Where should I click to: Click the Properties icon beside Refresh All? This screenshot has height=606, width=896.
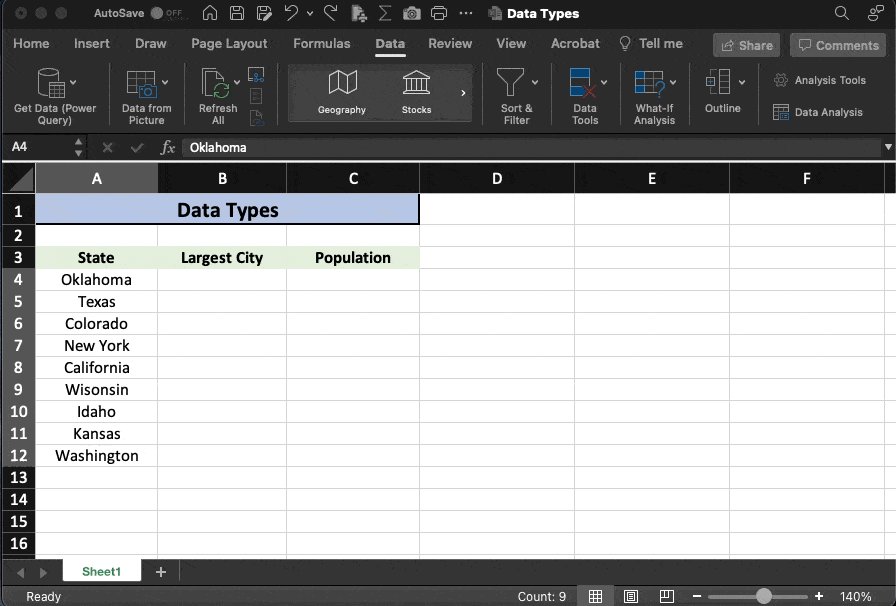pos(256,96)
